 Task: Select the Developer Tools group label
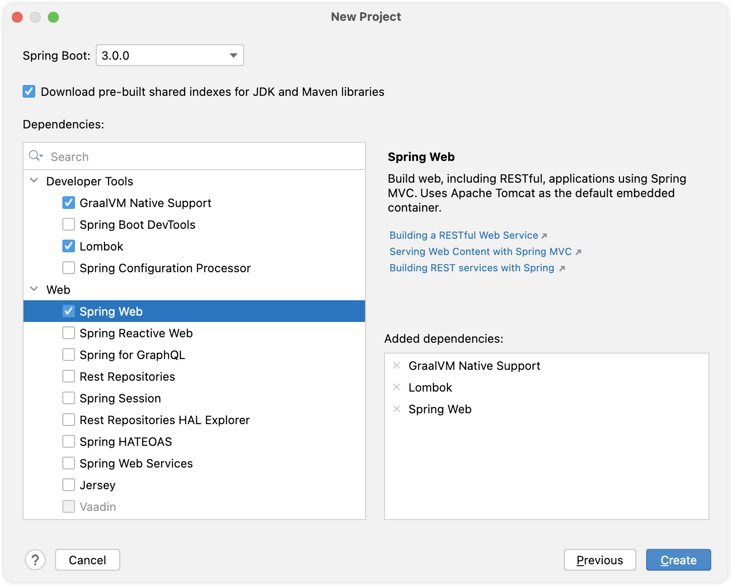tap(90, 181)
